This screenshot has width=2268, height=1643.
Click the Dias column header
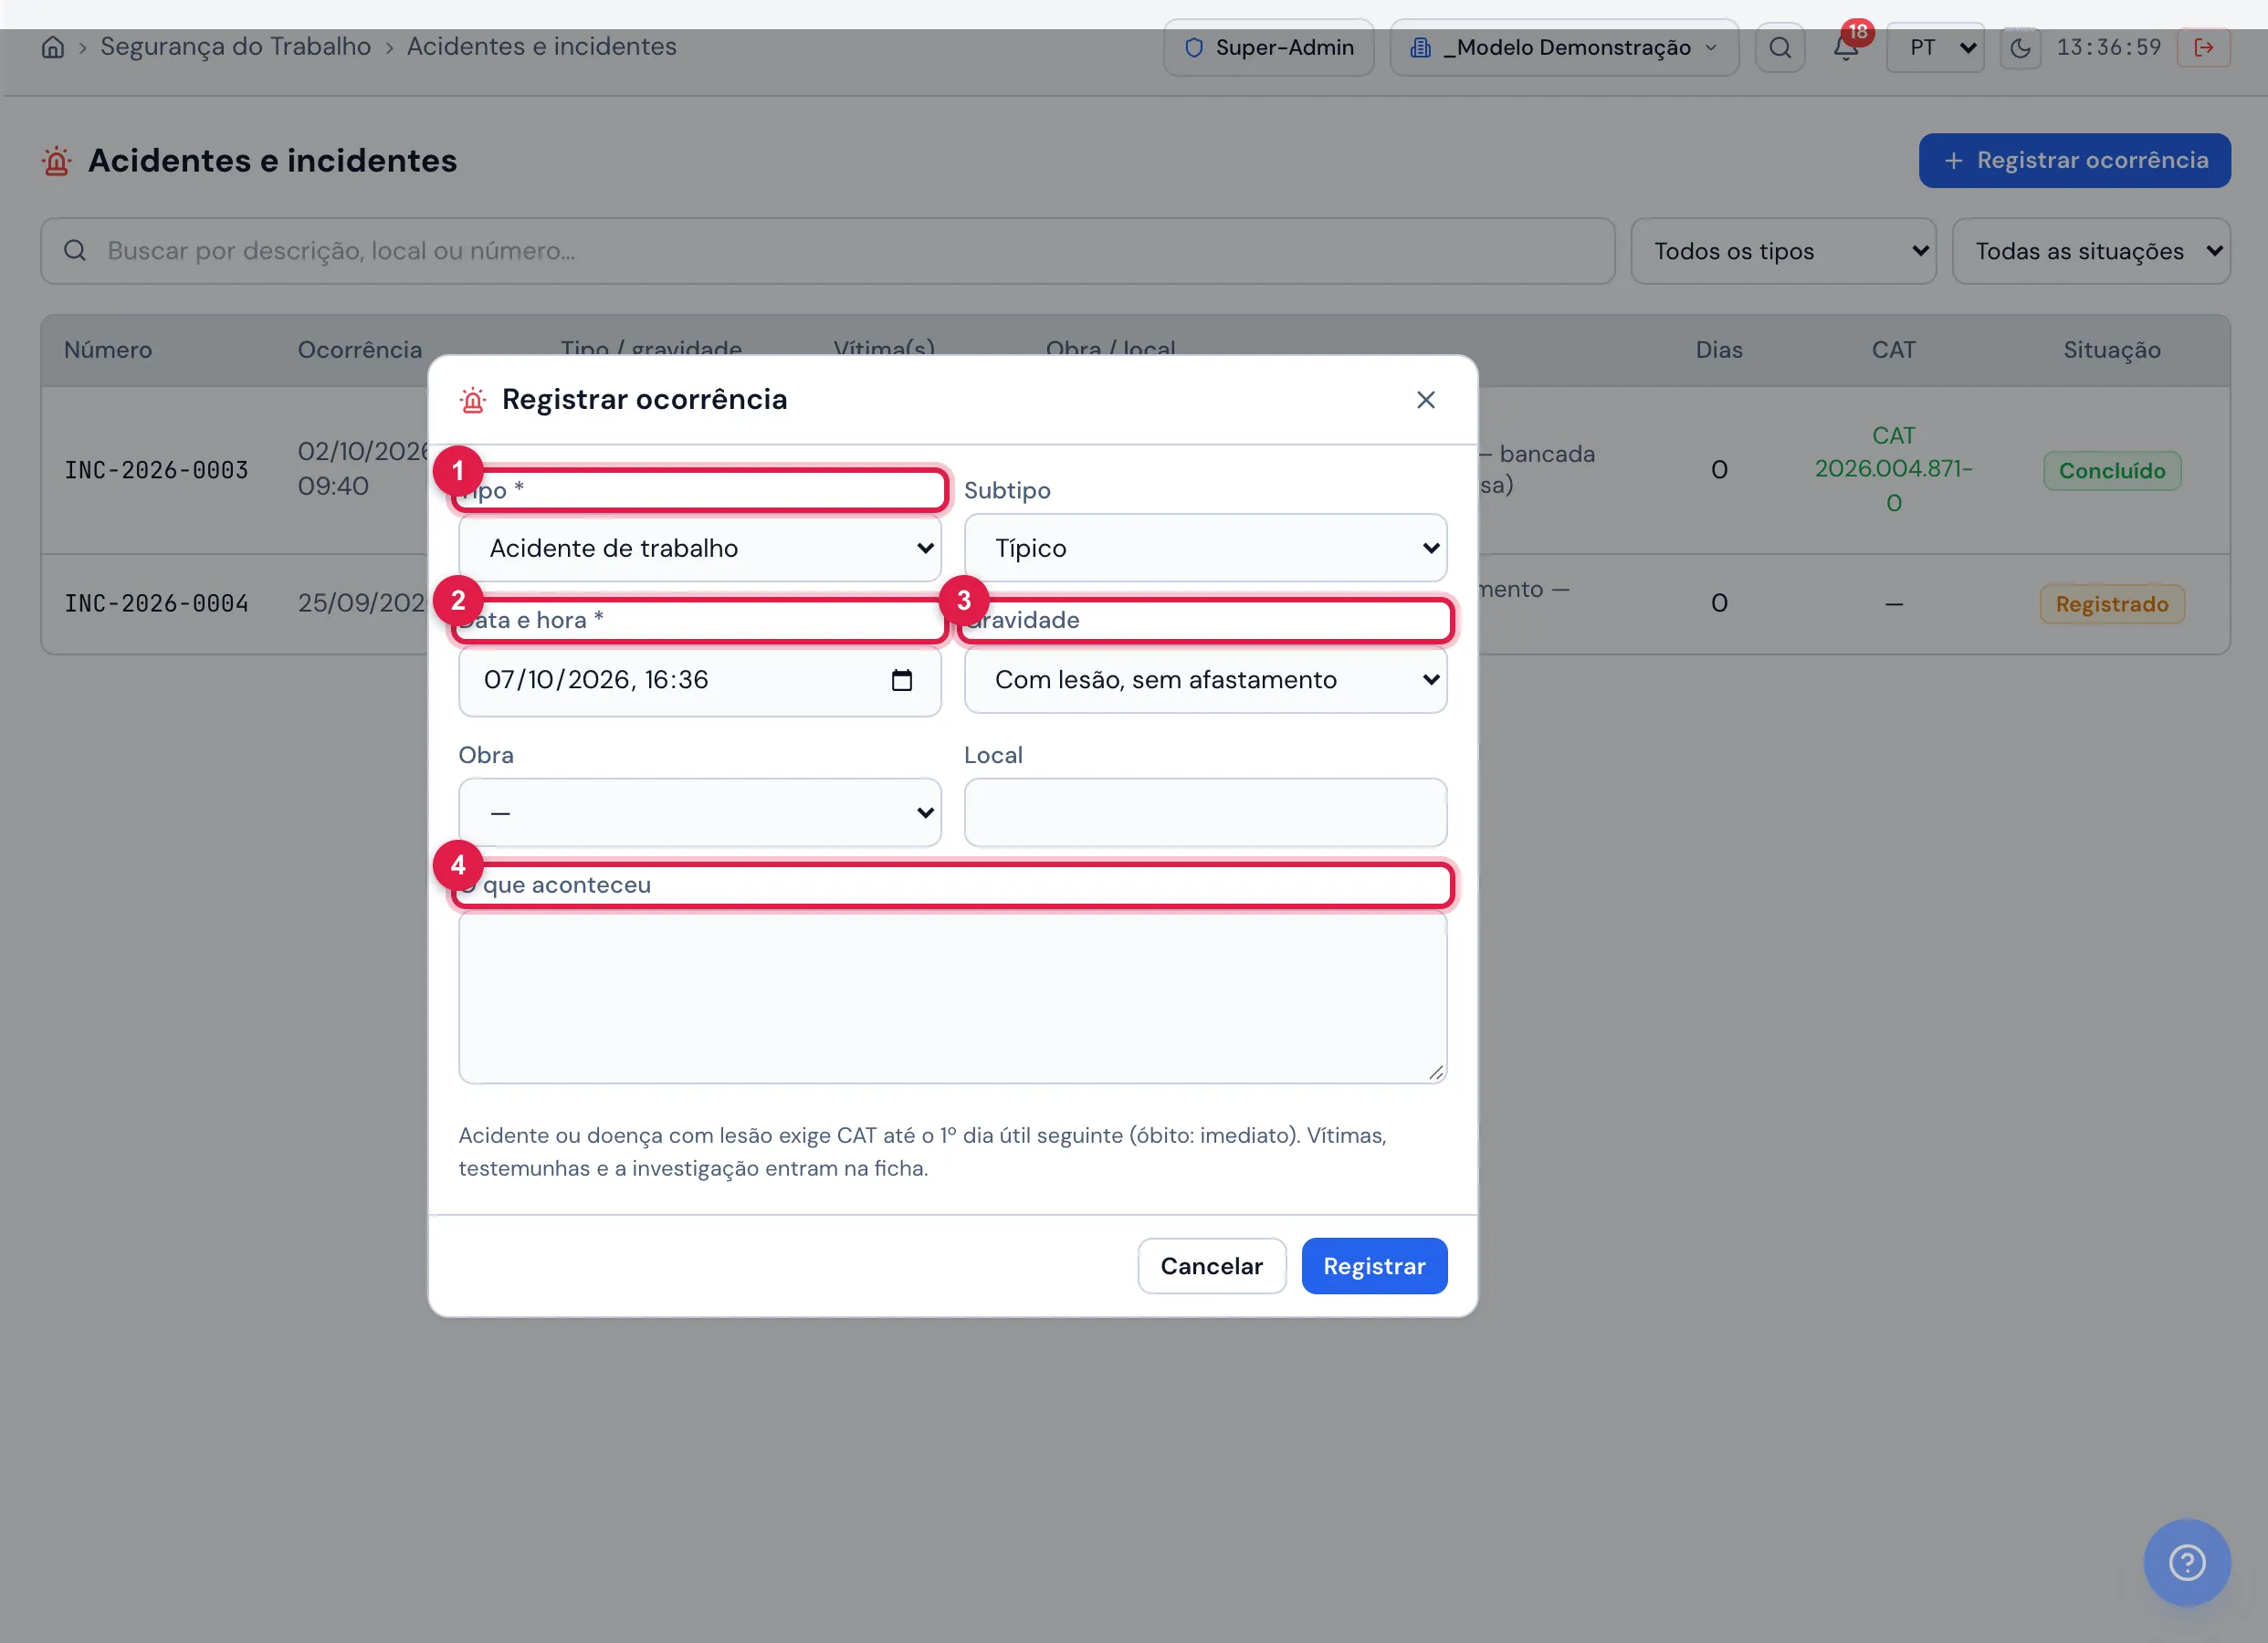[1719, 350]
